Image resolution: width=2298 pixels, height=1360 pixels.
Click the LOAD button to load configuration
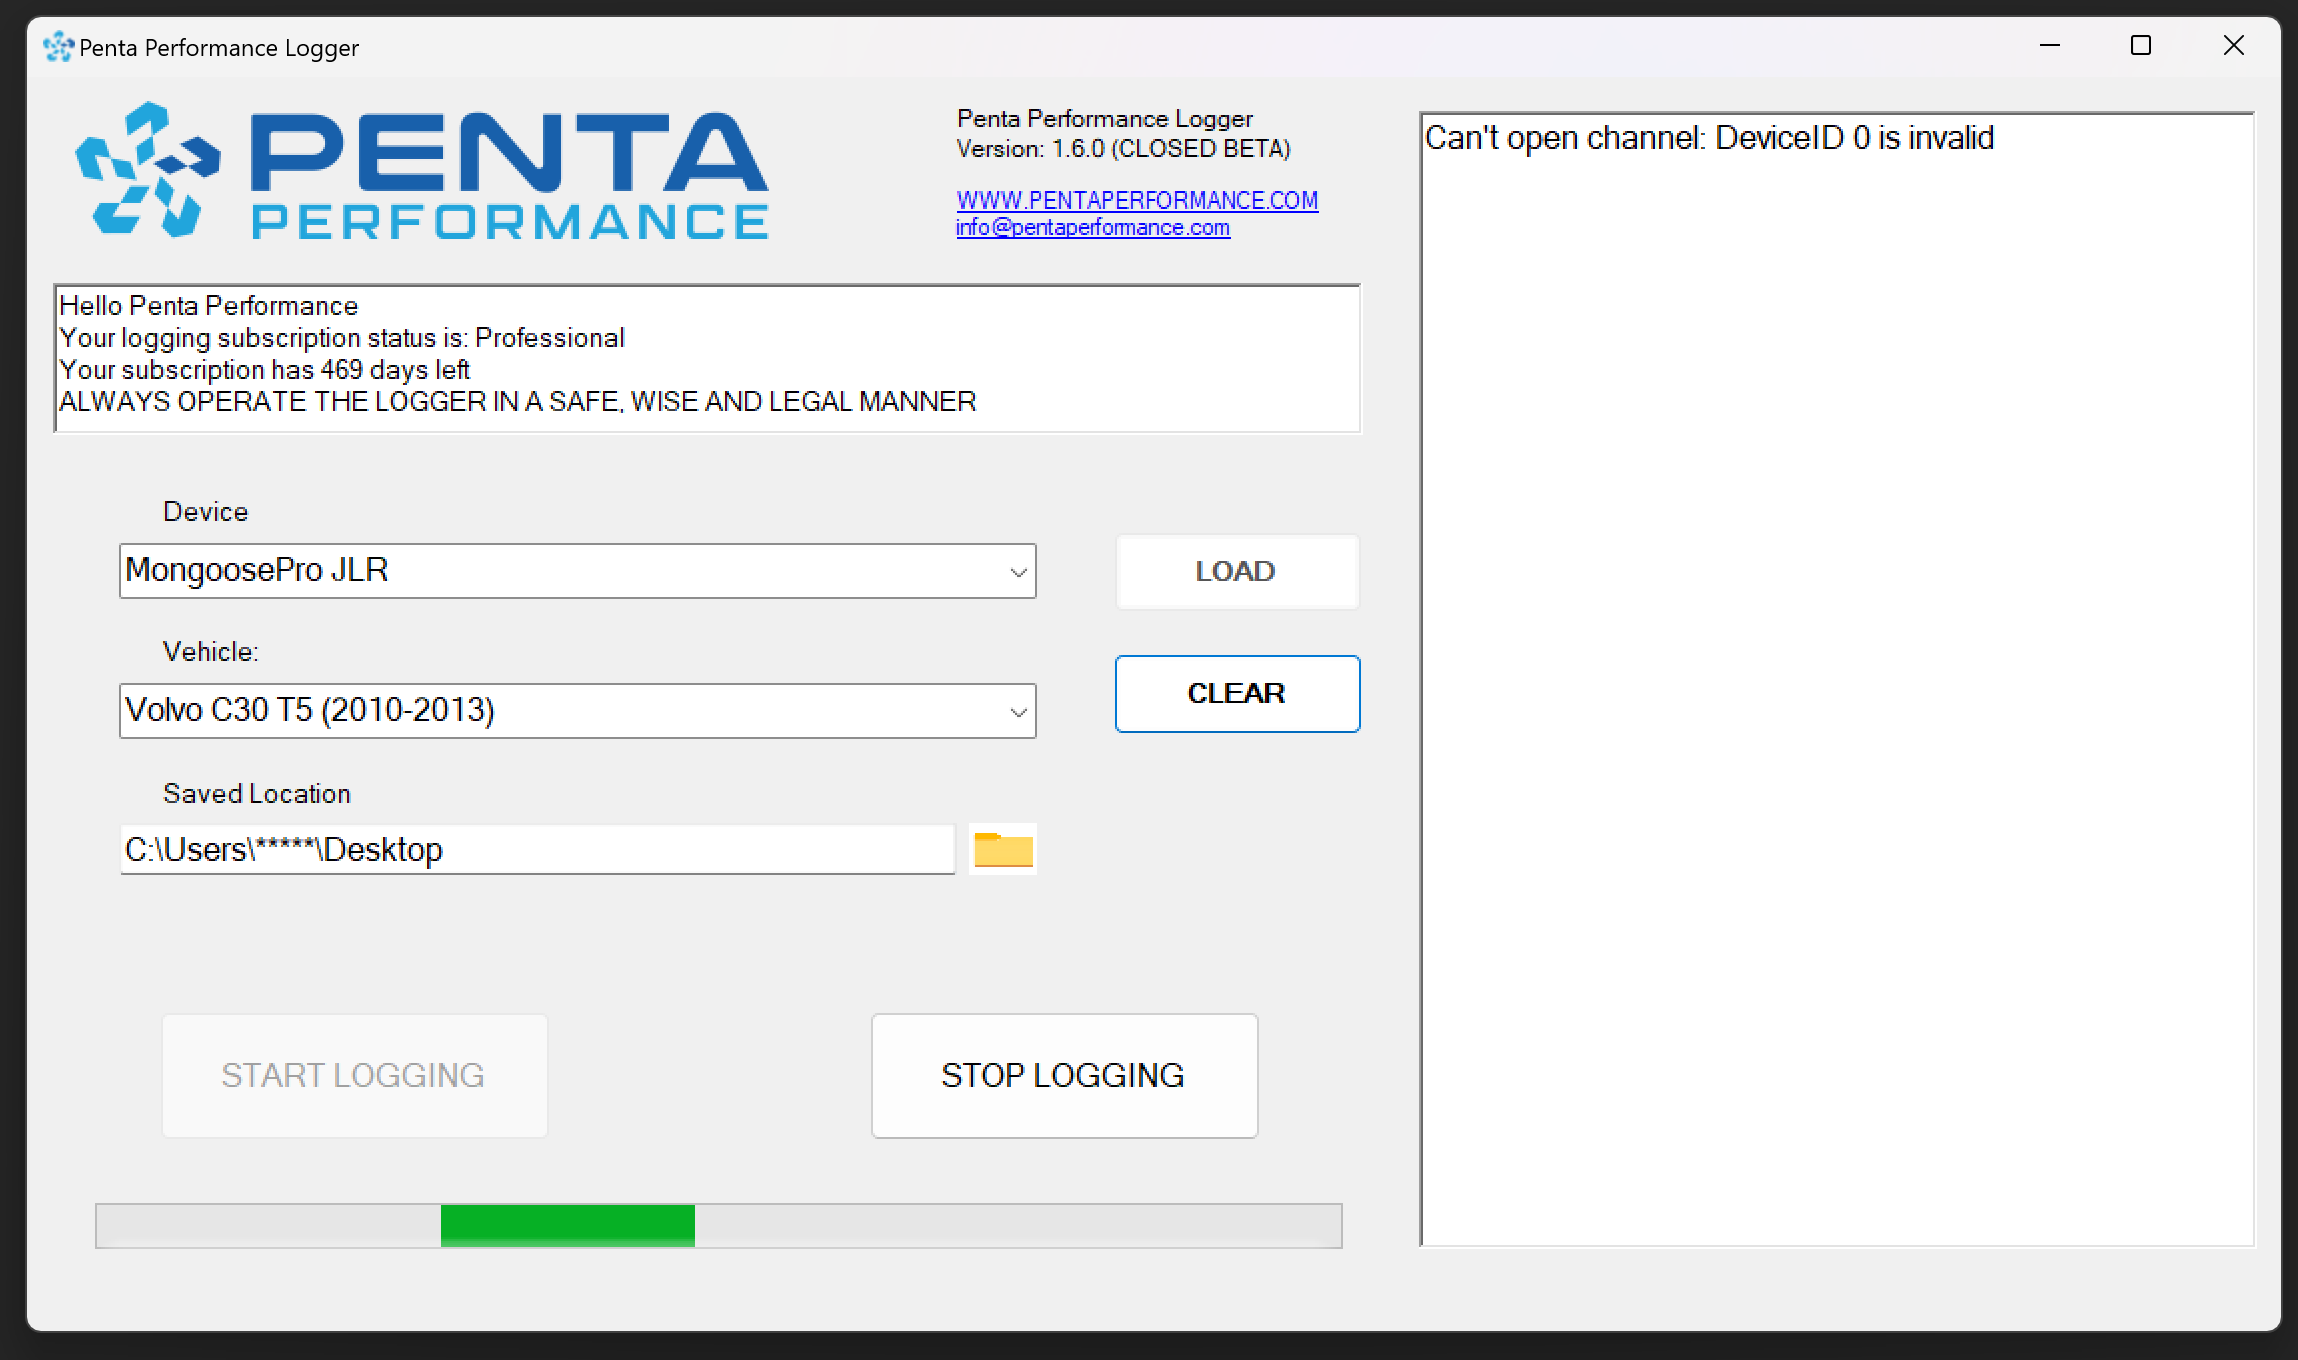pos(1235,572)
